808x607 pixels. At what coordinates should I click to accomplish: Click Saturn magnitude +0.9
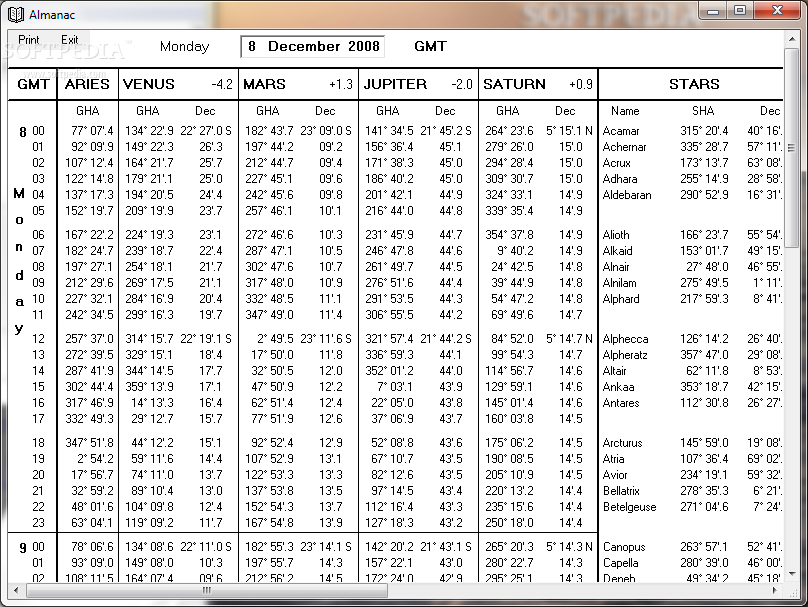[x=581, y=85]
